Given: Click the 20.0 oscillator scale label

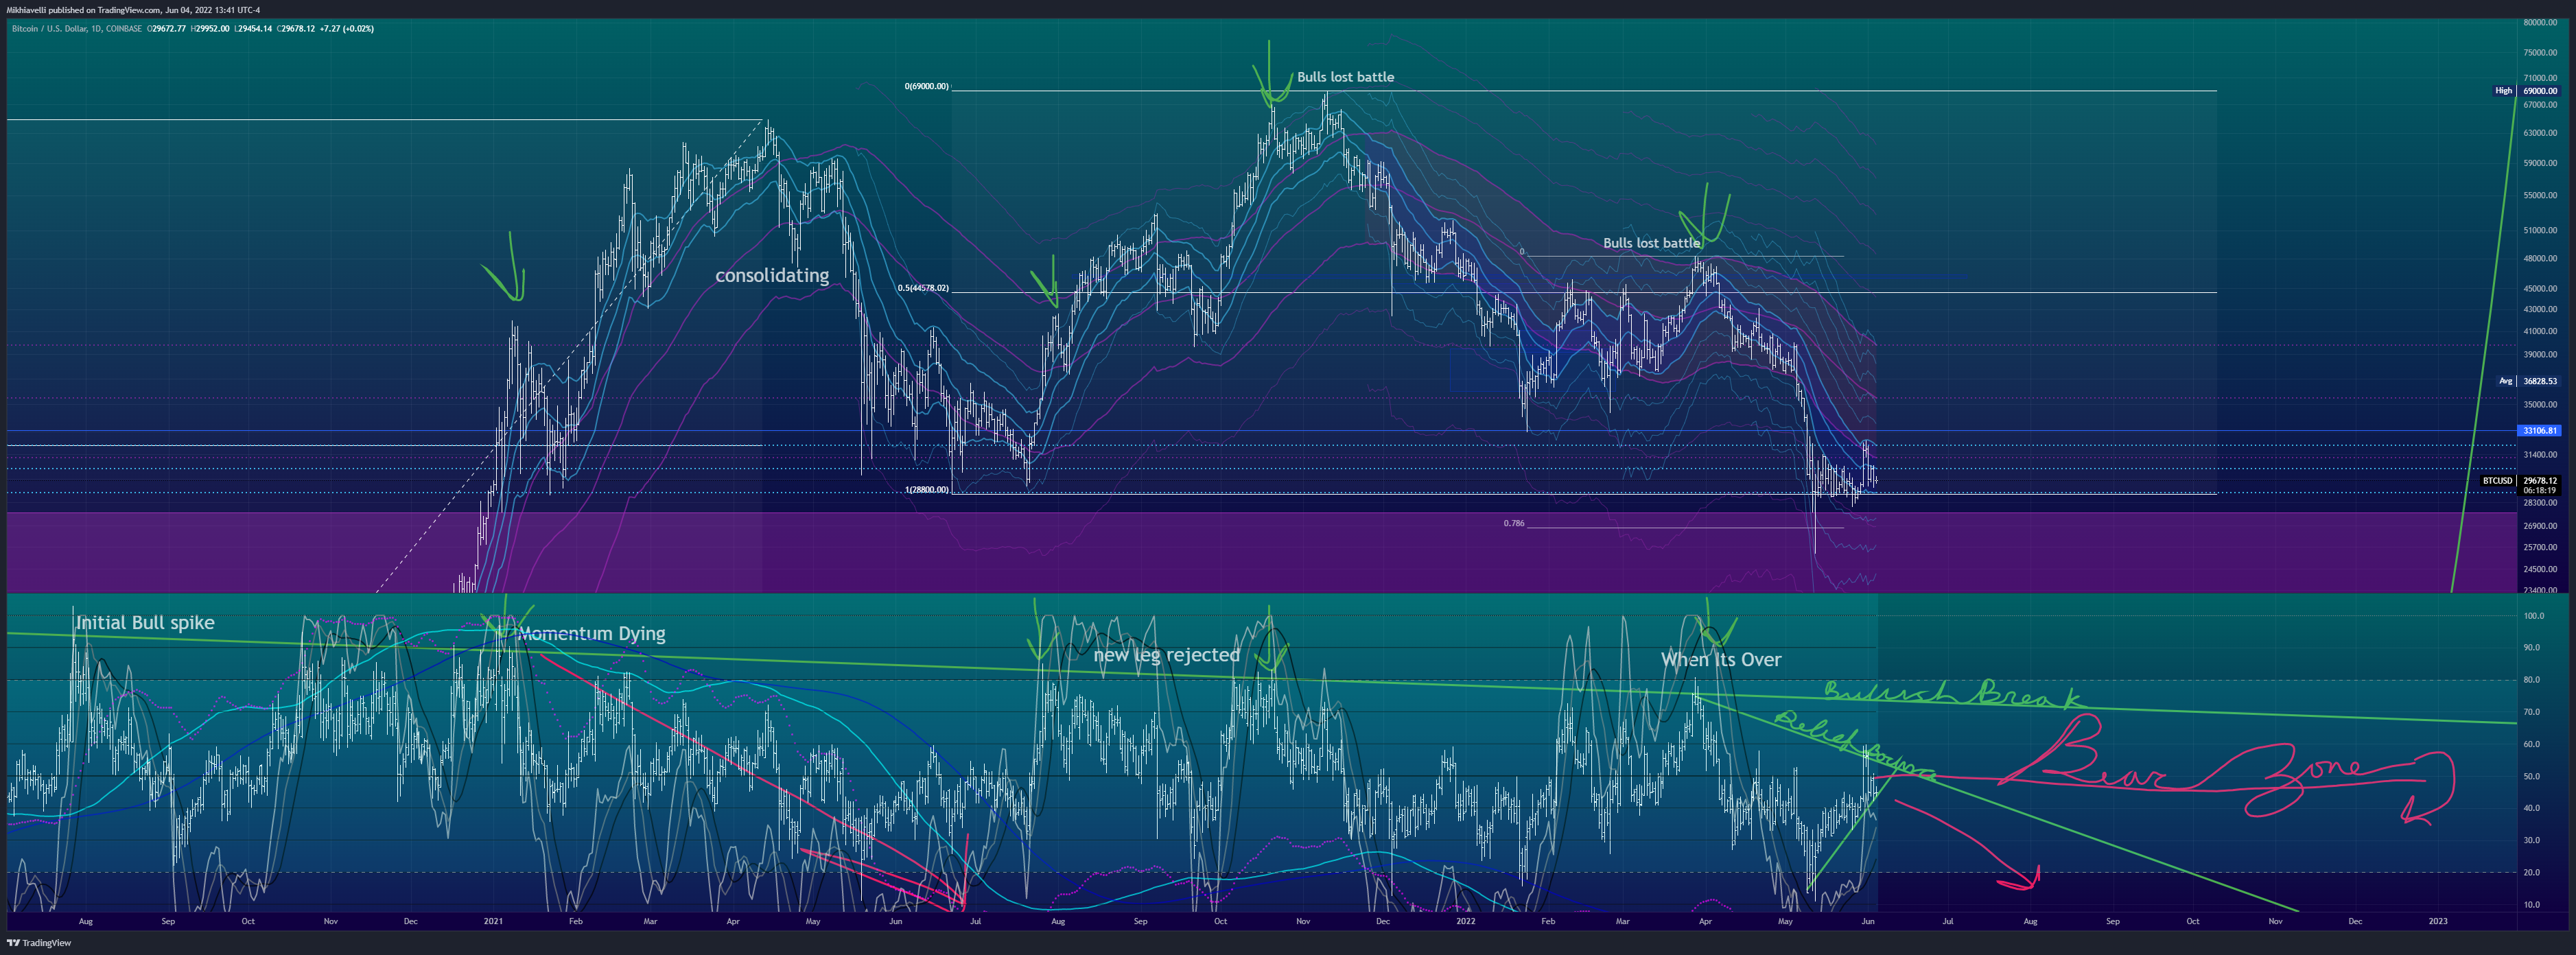Looking at the screenshot, I should 2531,872.
